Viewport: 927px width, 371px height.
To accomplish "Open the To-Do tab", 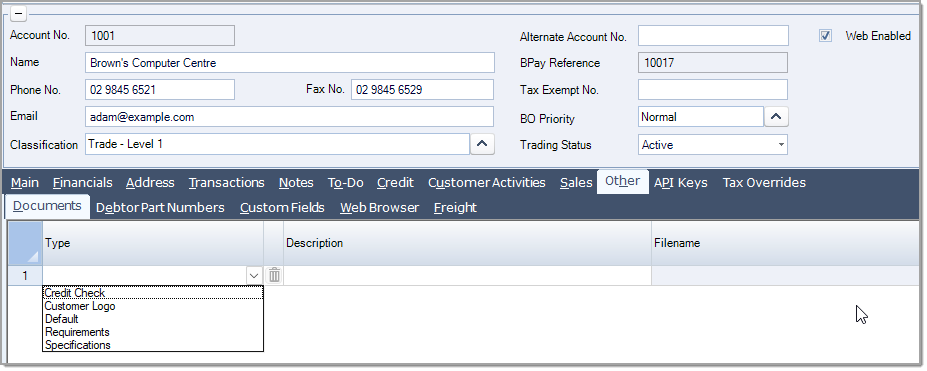I will click(x=345, y=183).
